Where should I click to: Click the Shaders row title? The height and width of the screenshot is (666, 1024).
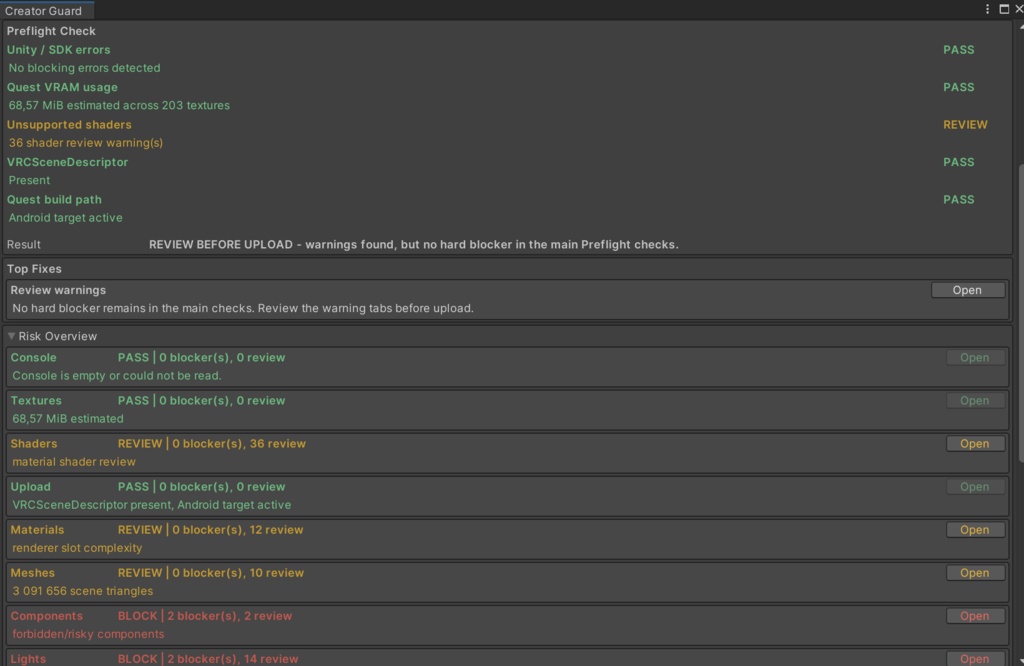34,443
